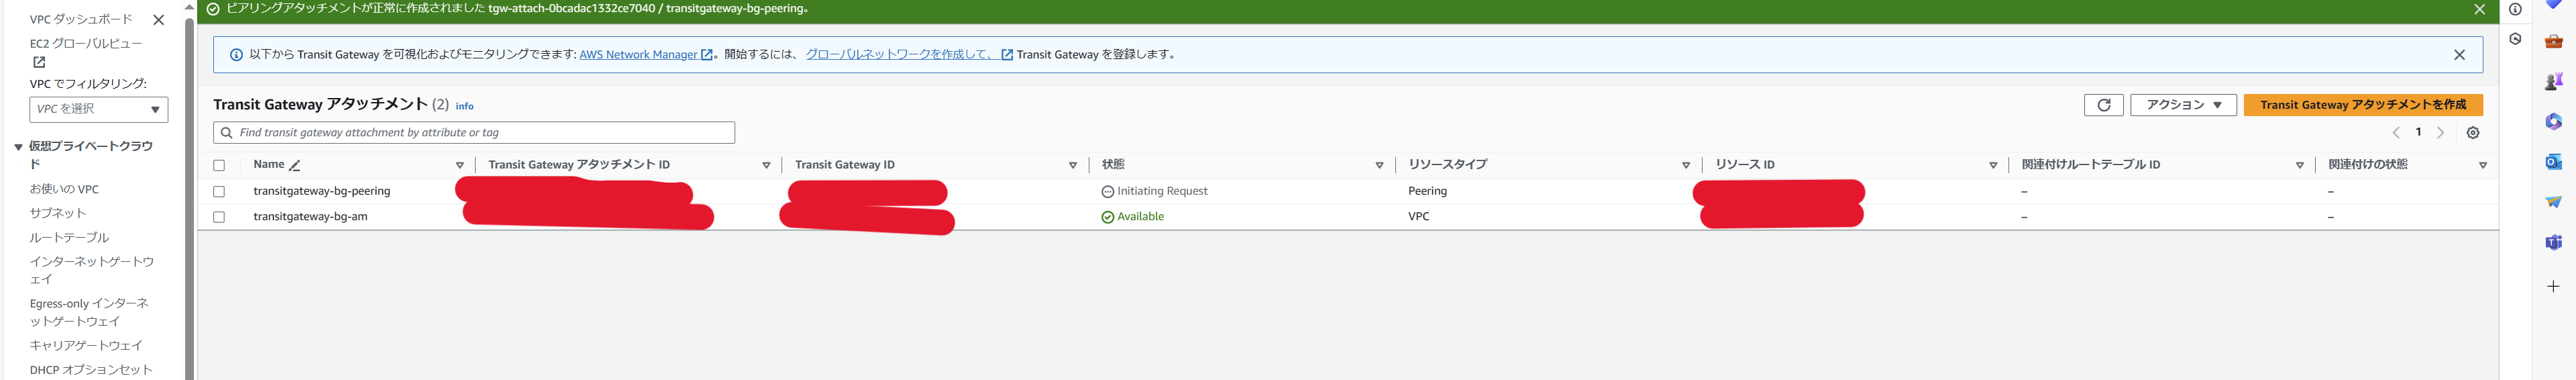Image resolution: width=2576 pixels, height=380 pixels.
Task: Open the chess games icon in browser sidebar
Action: (x=2553, y=82)
